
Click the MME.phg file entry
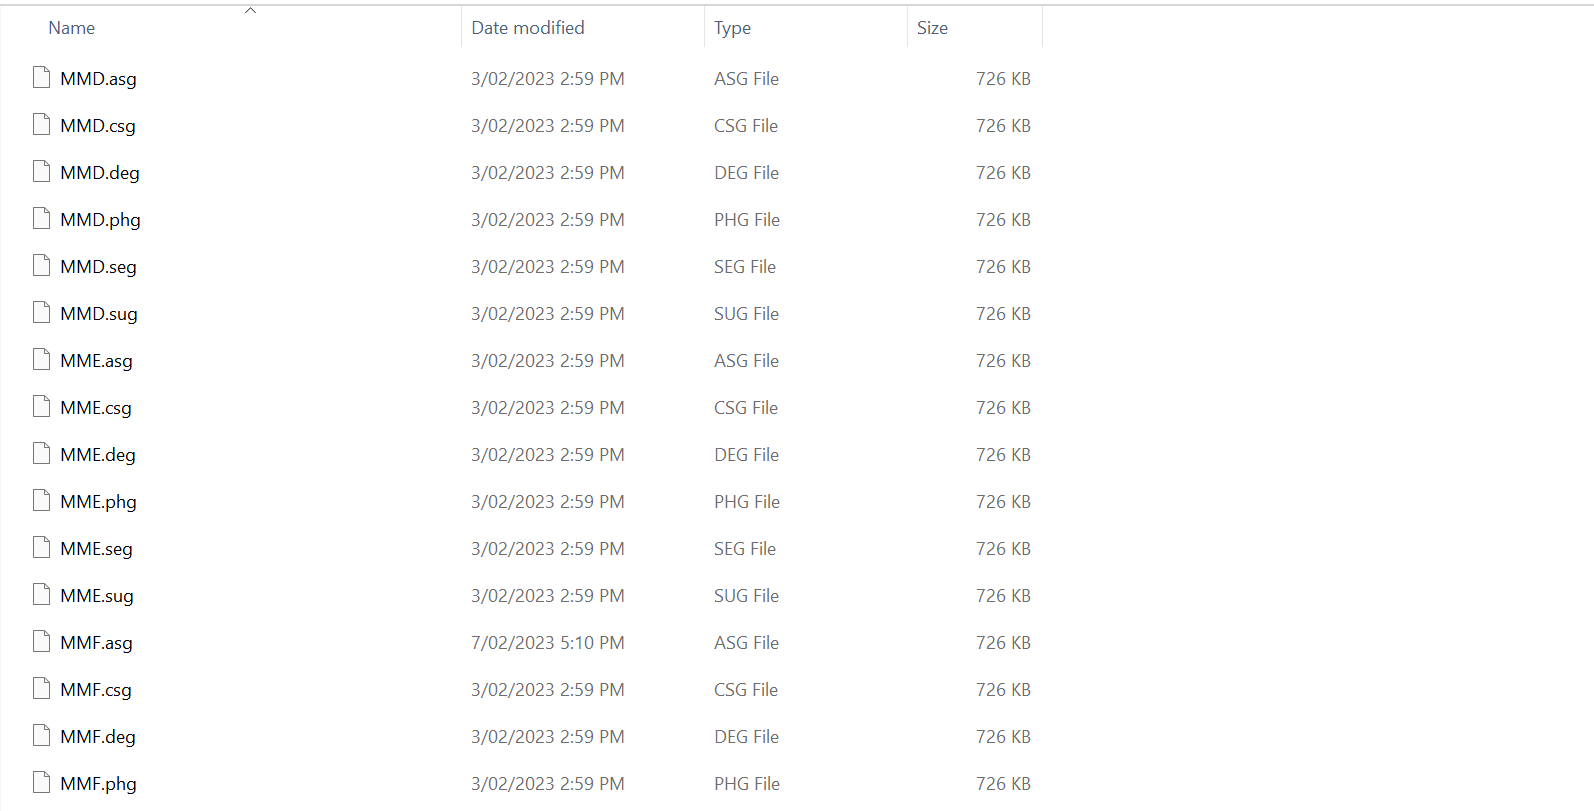pos(98,502)
